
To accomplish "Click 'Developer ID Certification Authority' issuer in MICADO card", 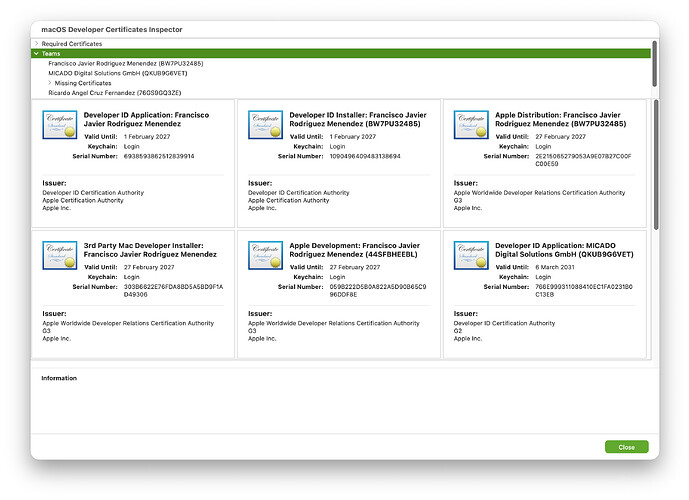I will click(x=504, y=323).
